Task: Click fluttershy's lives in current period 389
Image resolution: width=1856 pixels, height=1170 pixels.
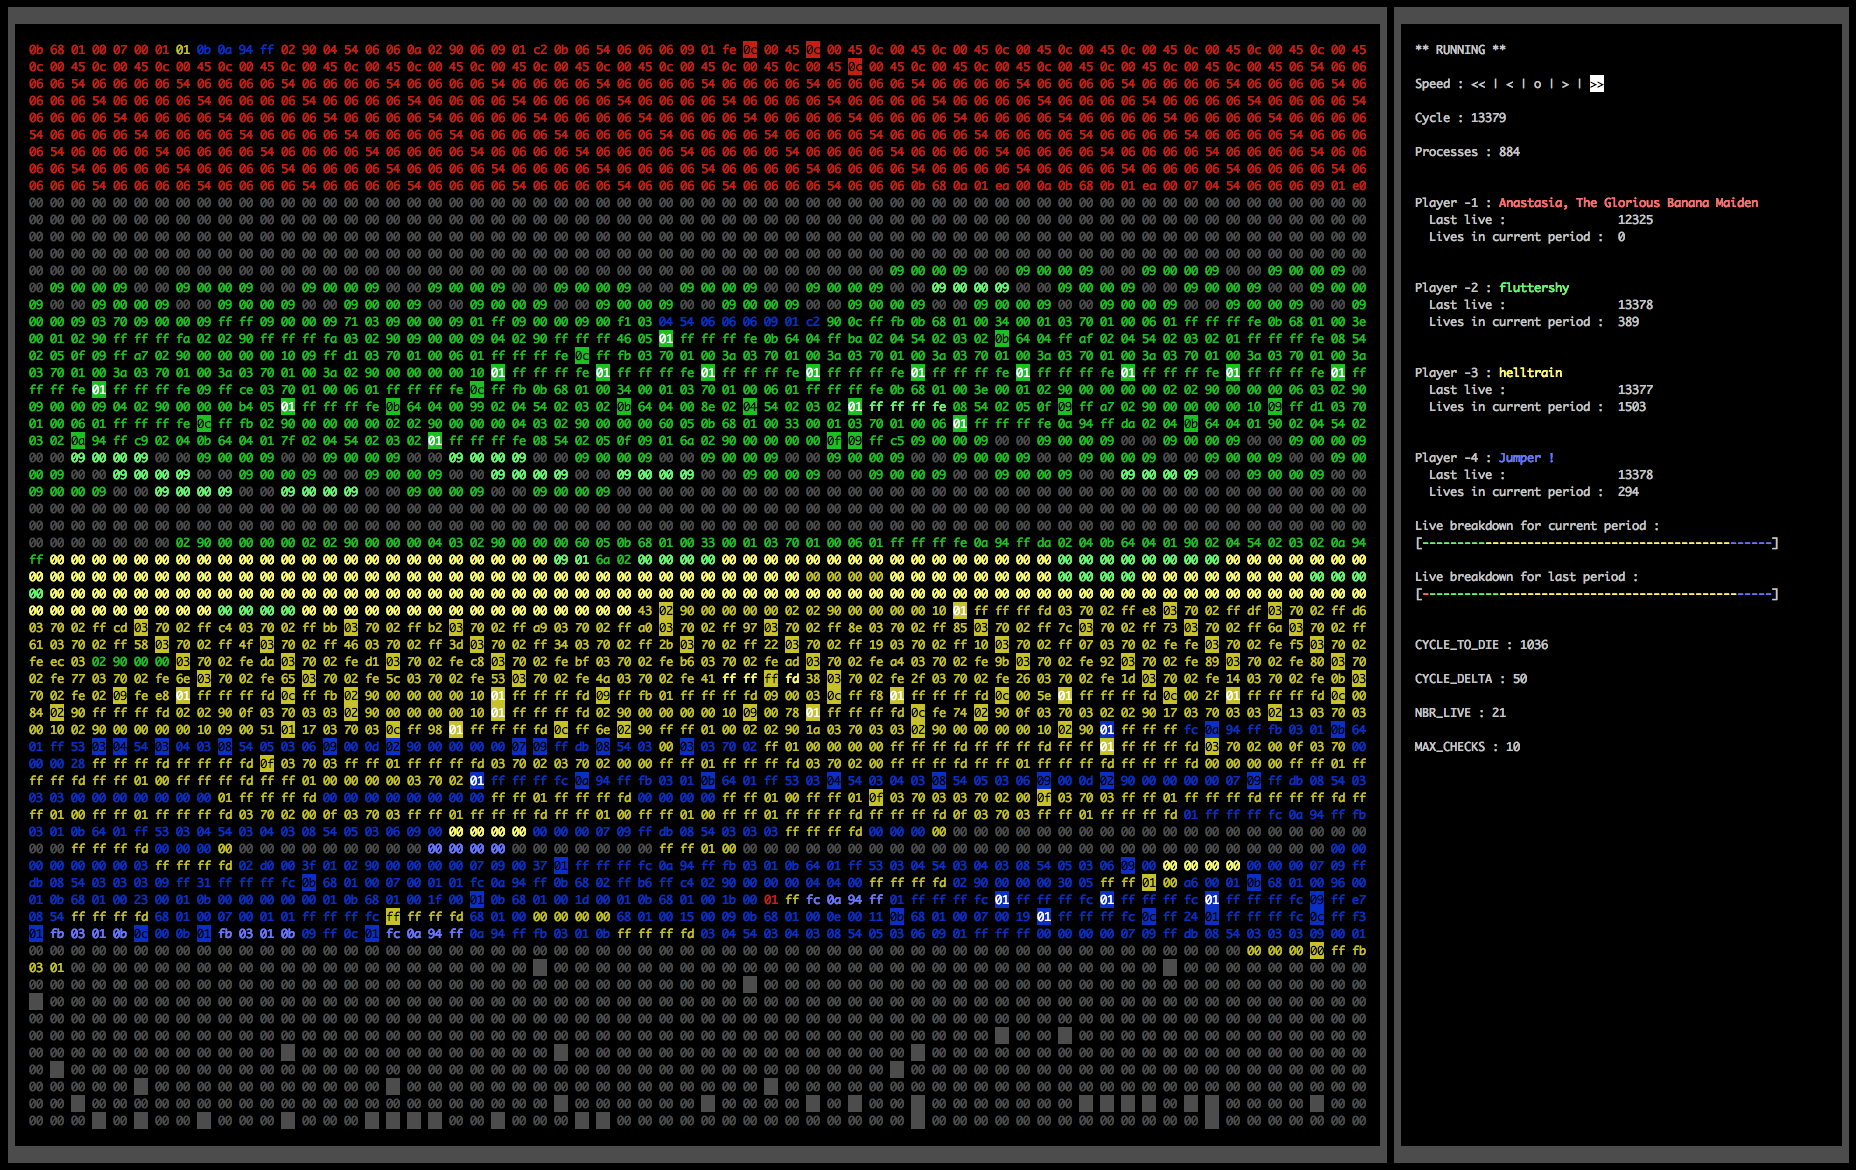Action: [x=1628, y=322]
